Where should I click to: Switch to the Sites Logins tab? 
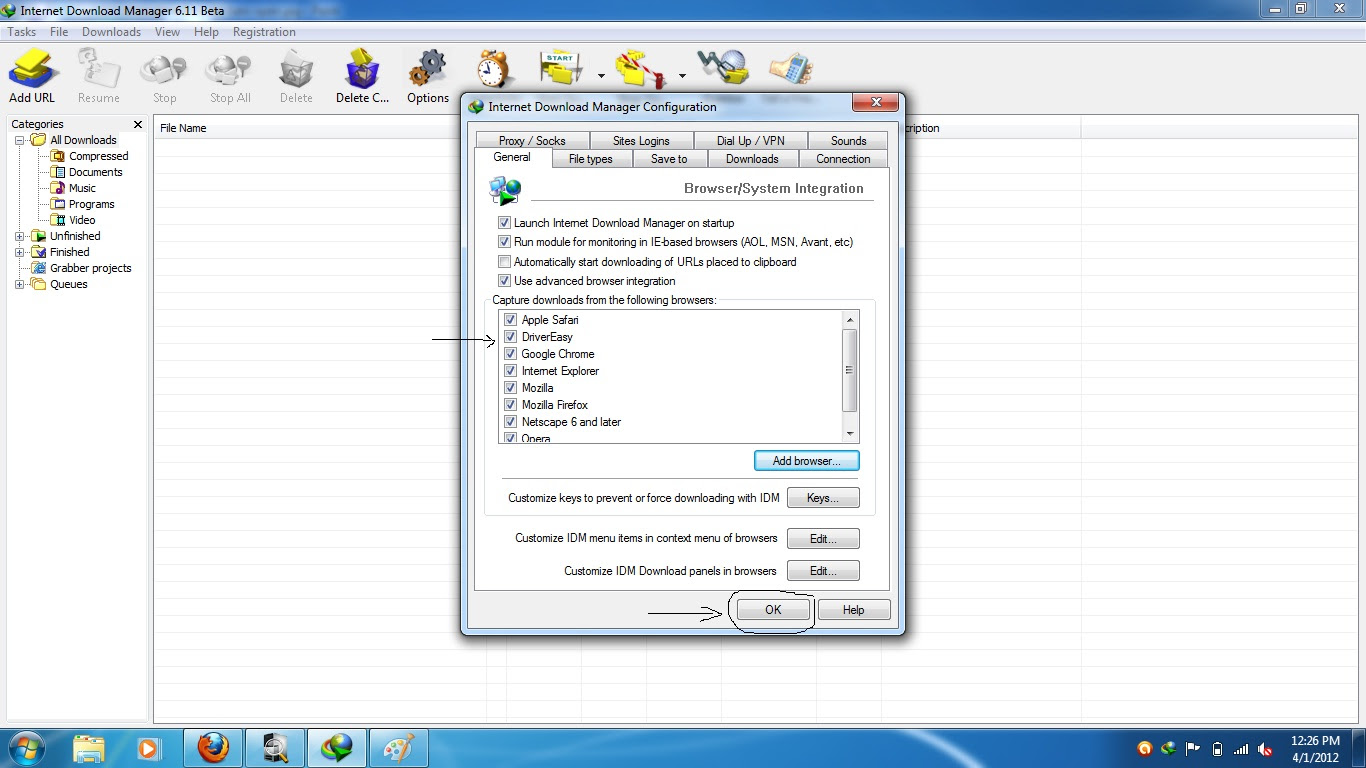[641, 141]
